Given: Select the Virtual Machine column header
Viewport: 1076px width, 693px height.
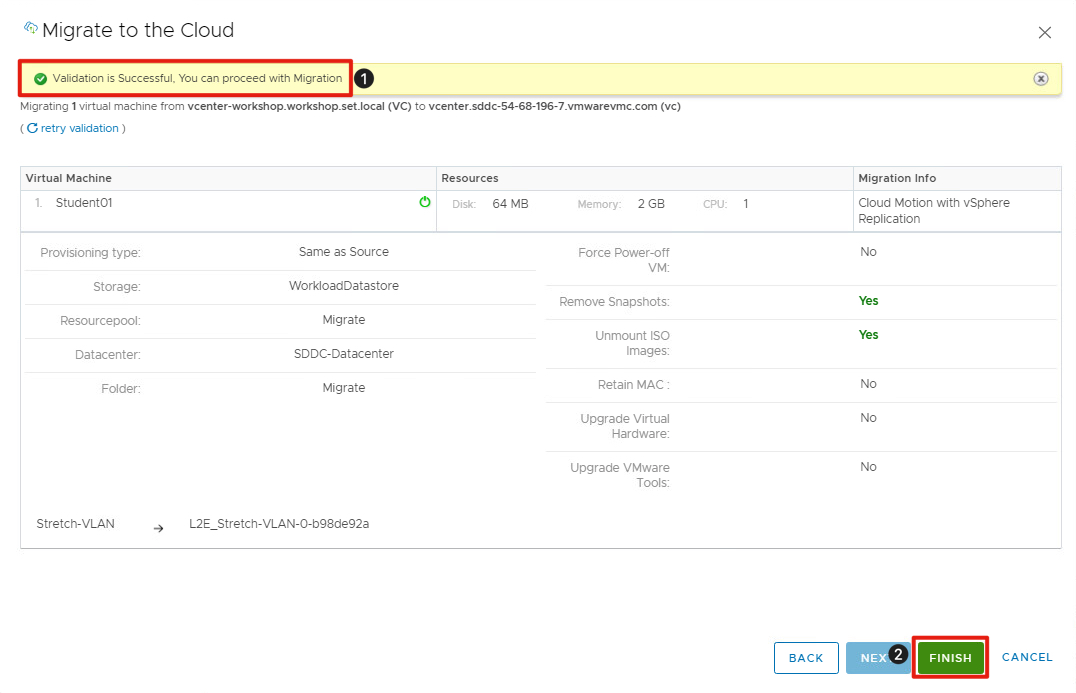Looking at the screenshot, I should click(69, 178).
